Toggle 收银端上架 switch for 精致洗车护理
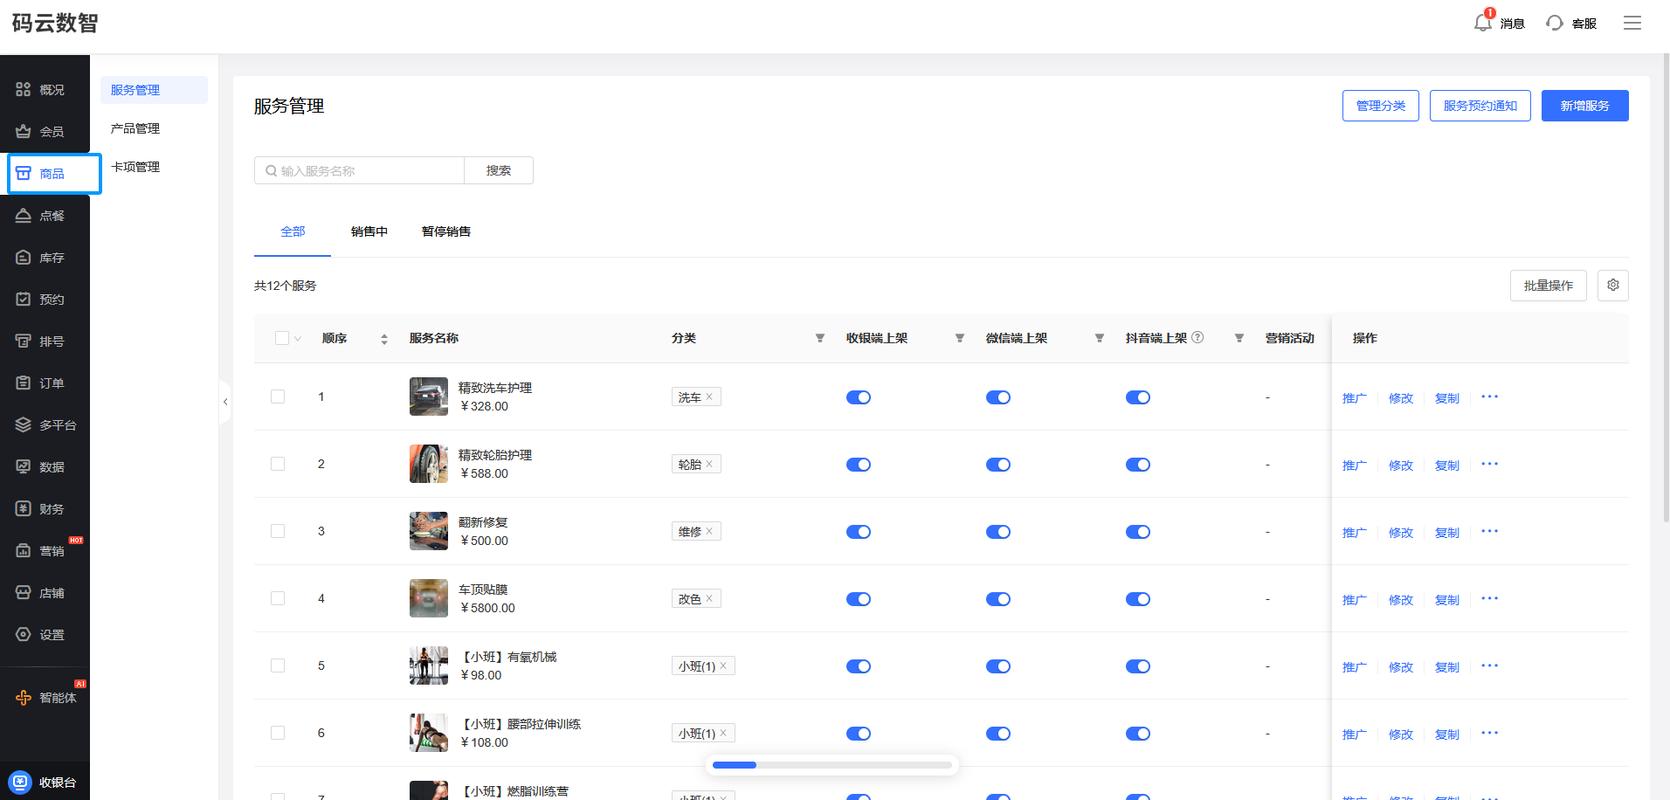 click(858, 397)
